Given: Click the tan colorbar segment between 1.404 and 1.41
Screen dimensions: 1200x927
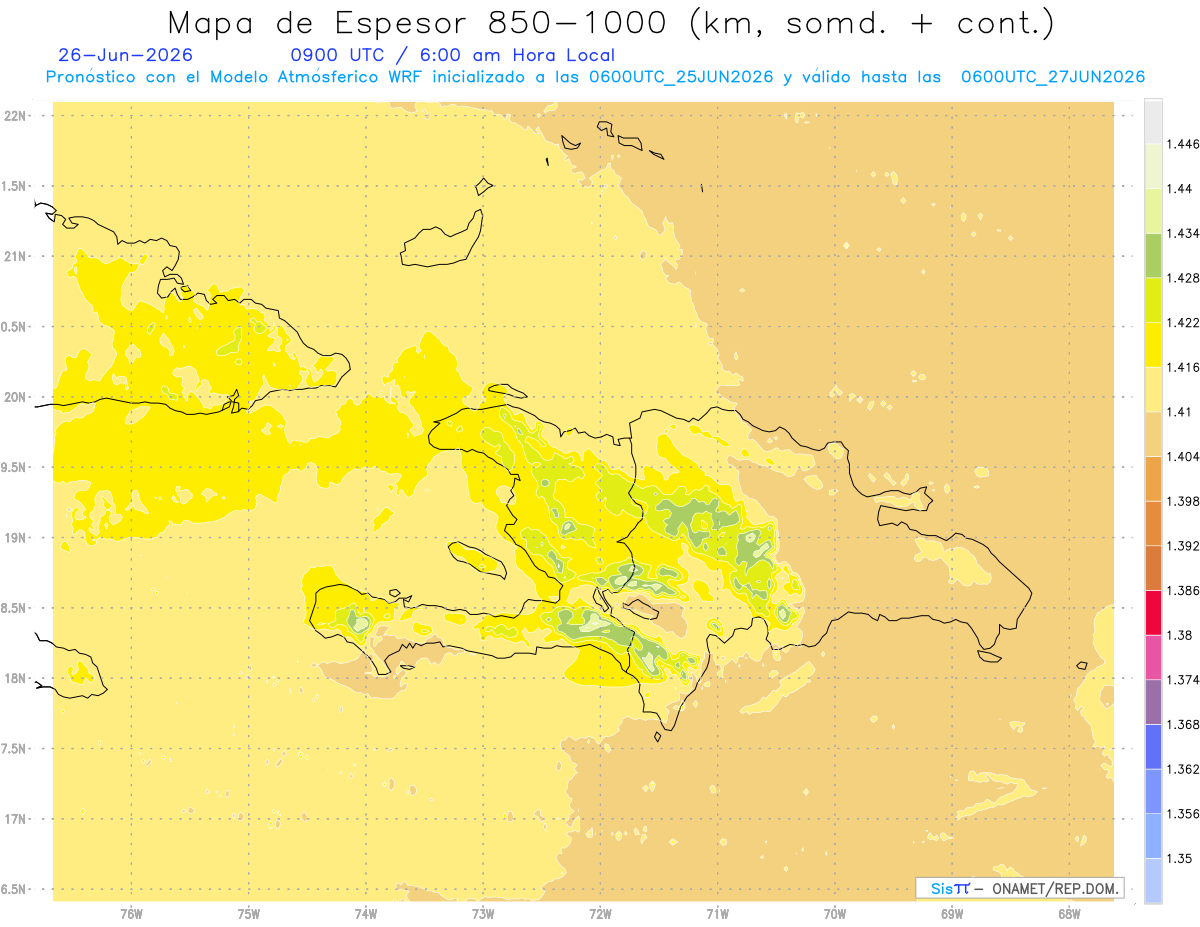Looking at the screenshot, I should [1153, 434].
